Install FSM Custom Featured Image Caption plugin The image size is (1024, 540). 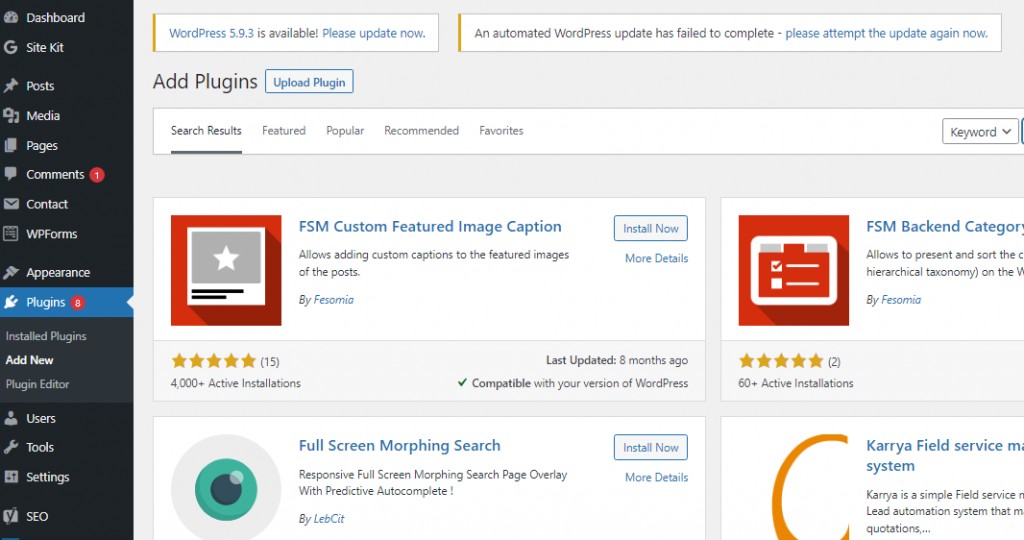[x=650, y=228]
